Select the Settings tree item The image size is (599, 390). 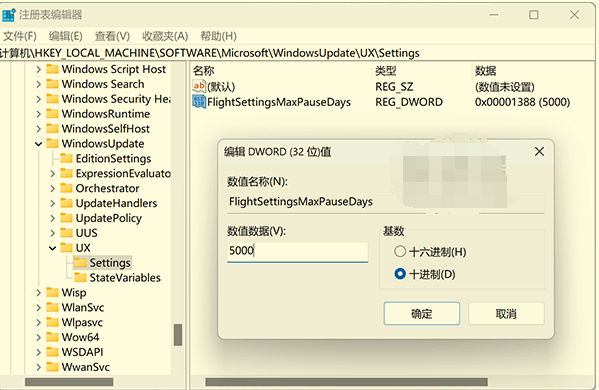(x=110, y=263)
